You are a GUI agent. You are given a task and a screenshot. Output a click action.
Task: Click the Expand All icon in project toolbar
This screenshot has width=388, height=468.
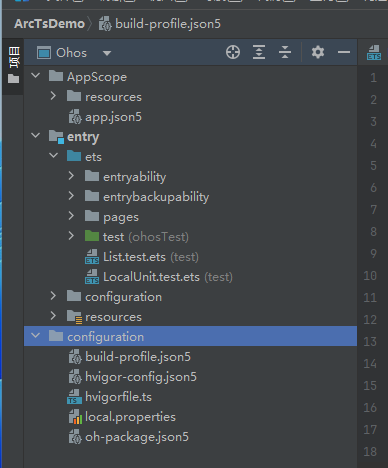click(x=259, y=52)
